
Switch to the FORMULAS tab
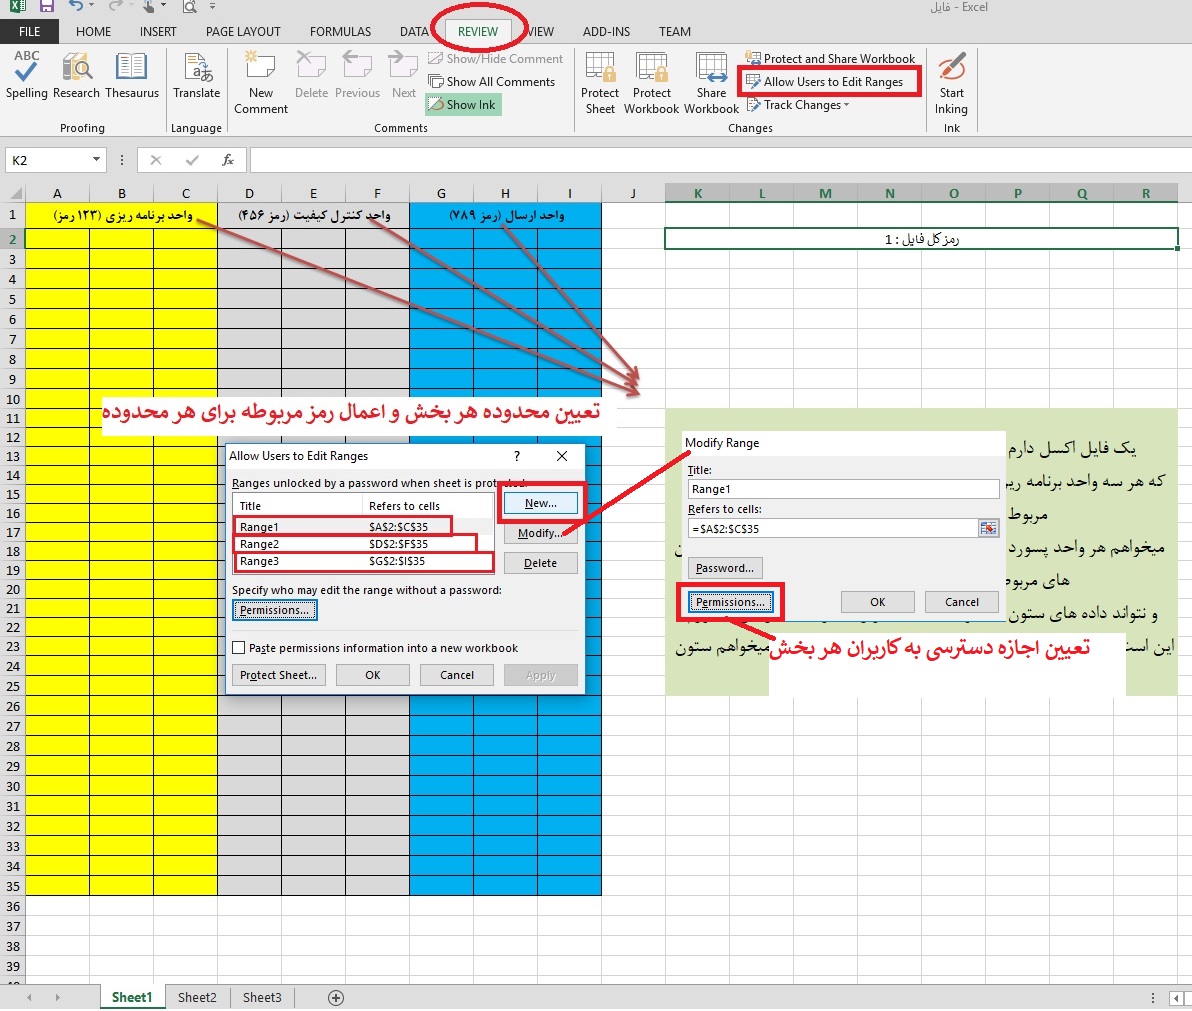[341, 31]
